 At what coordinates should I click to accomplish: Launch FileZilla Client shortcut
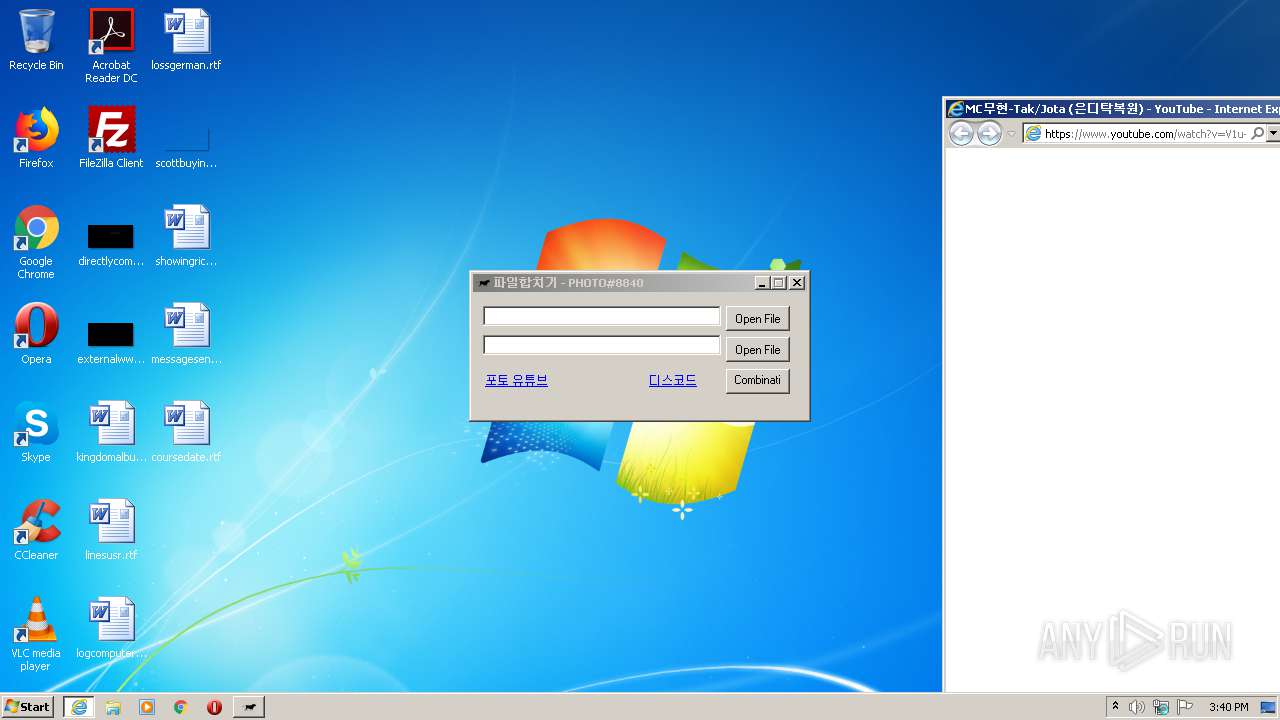point(111,138)
